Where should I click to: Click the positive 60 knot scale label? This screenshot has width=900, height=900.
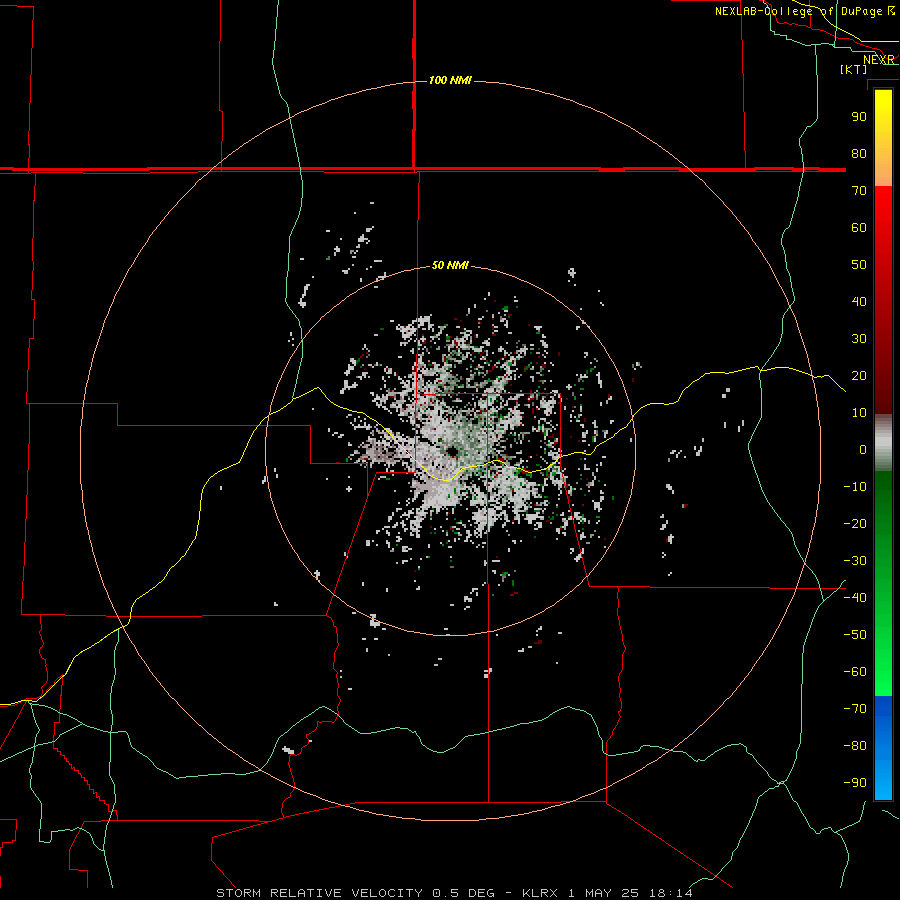[859, 227]
